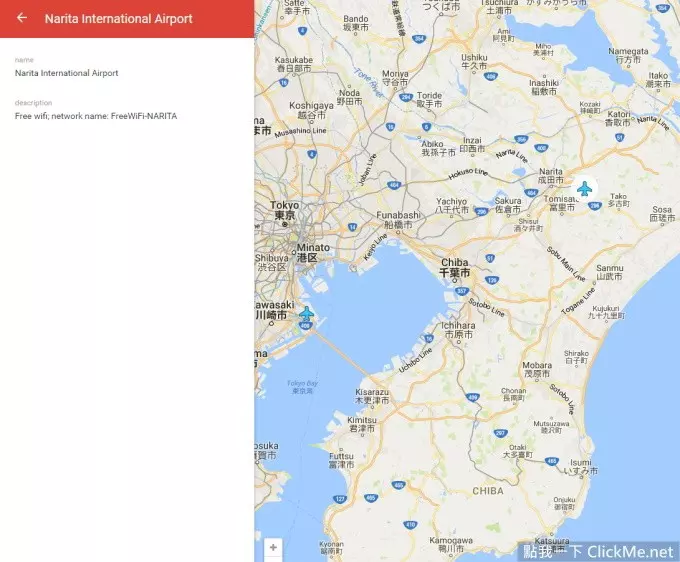Click the Koshigaya label on the map
The image size is (680, 562).
tap(311, 110)
